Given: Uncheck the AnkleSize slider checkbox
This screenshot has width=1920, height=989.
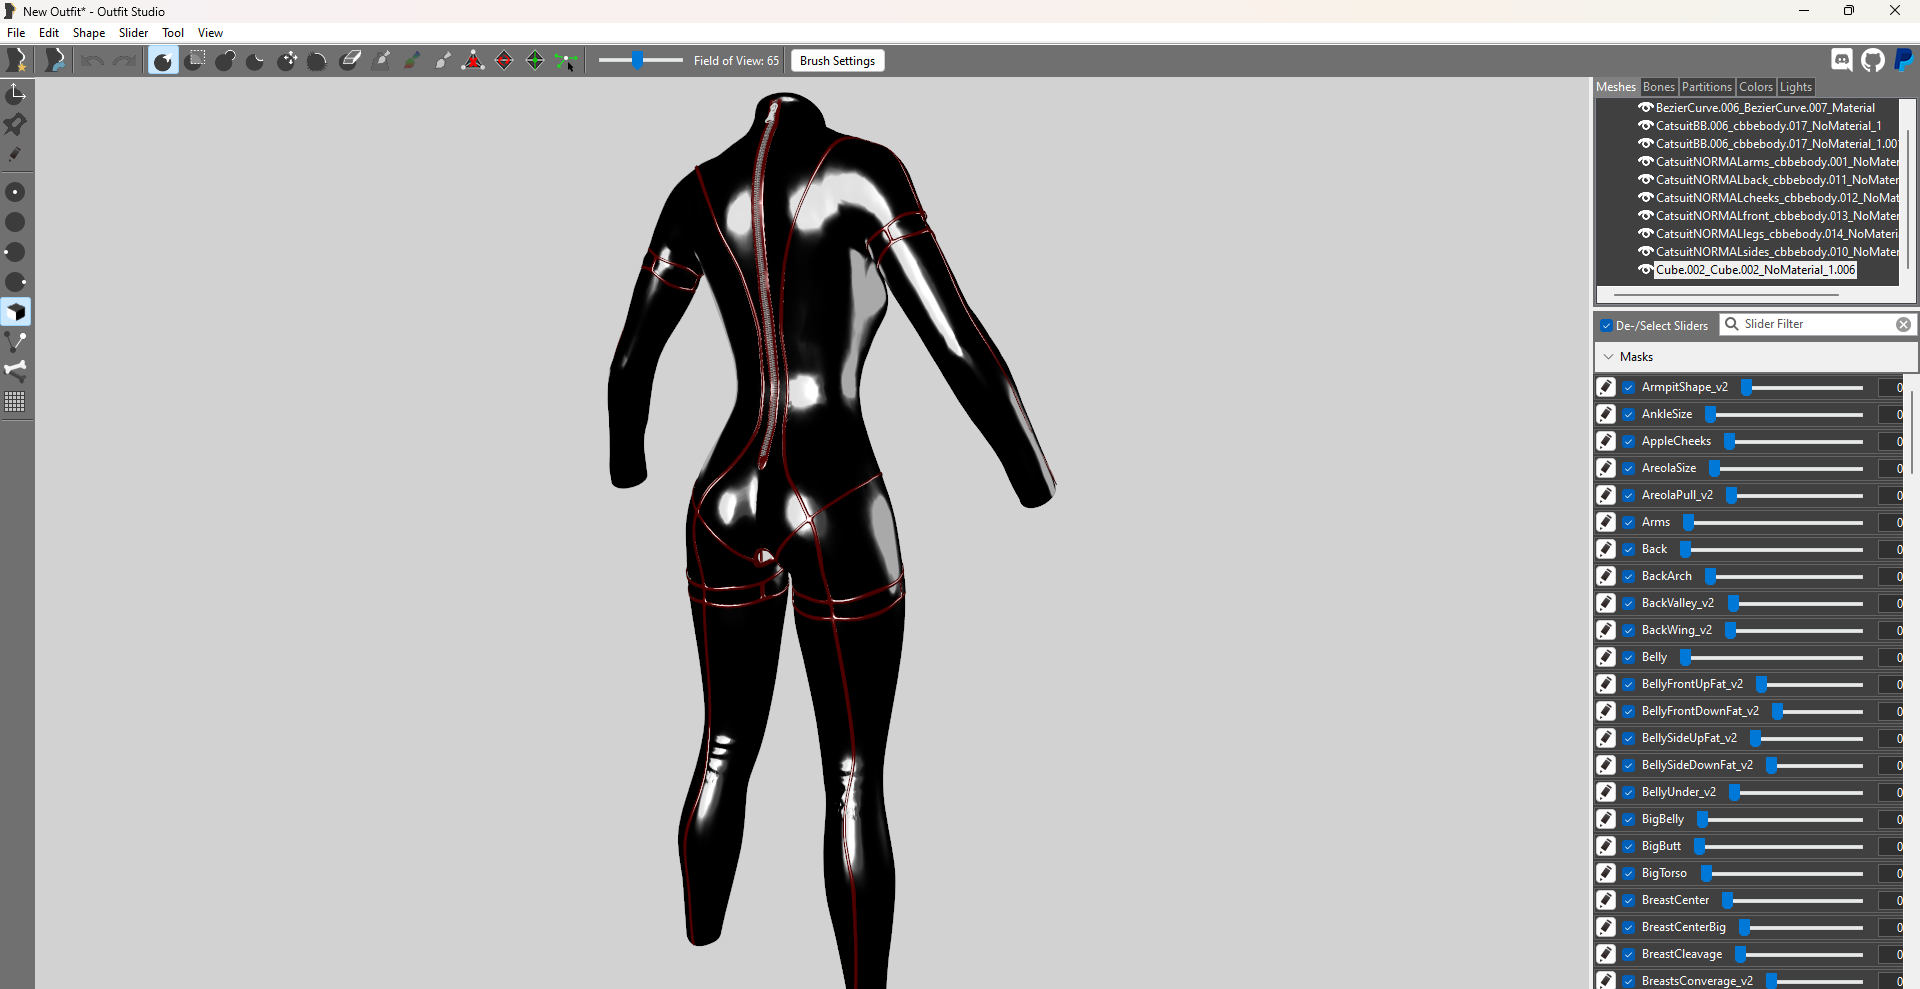Looking at the screenshot, I should (1629, 414).
